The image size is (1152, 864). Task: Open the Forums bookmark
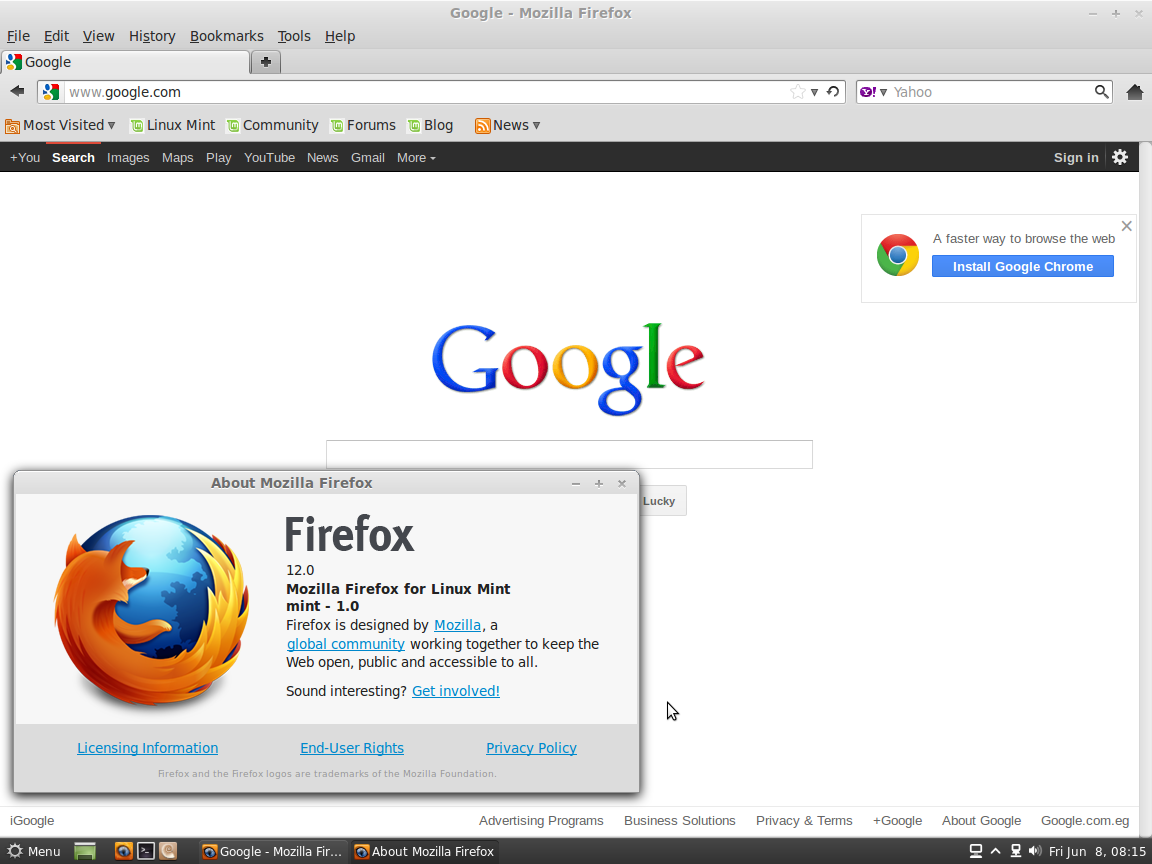[x=363, y=126]
